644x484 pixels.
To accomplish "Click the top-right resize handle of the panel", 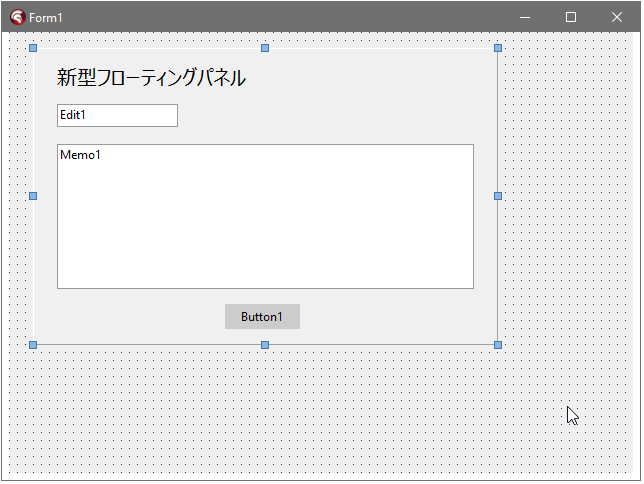I will [x=498, y=48].
